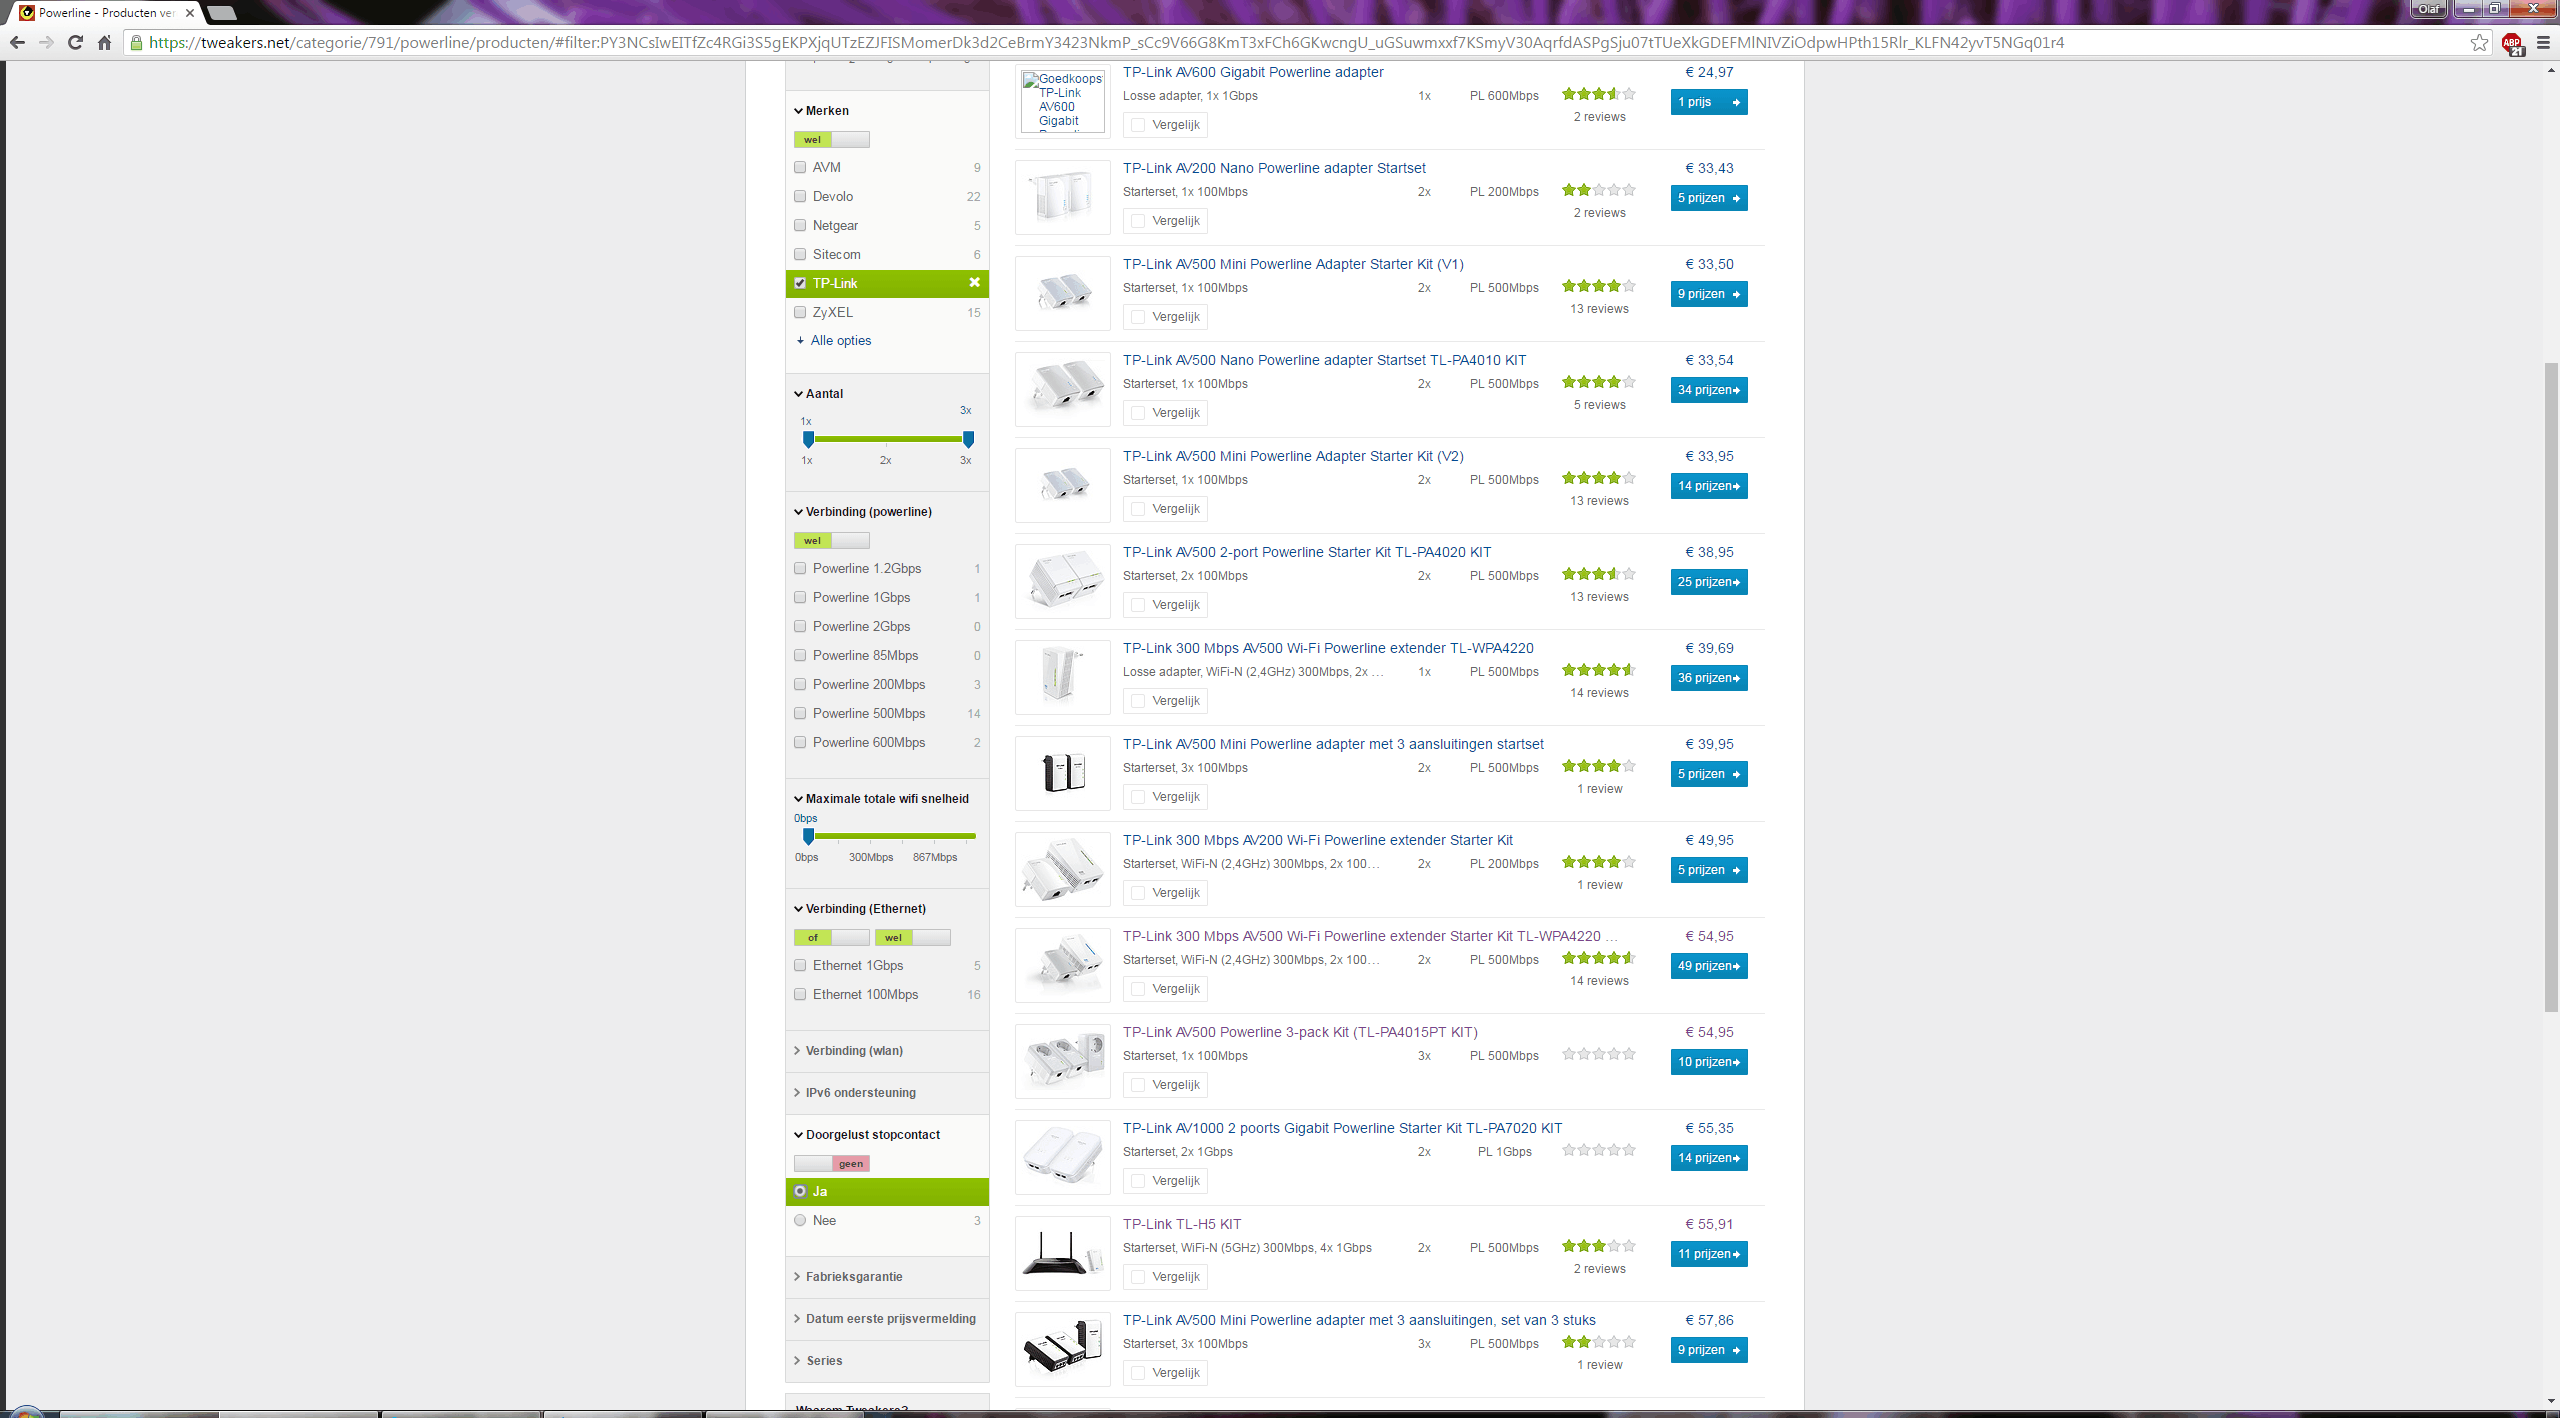Click the Aantal slider left handle
2560x1418 pixels.
coord(808,439)
